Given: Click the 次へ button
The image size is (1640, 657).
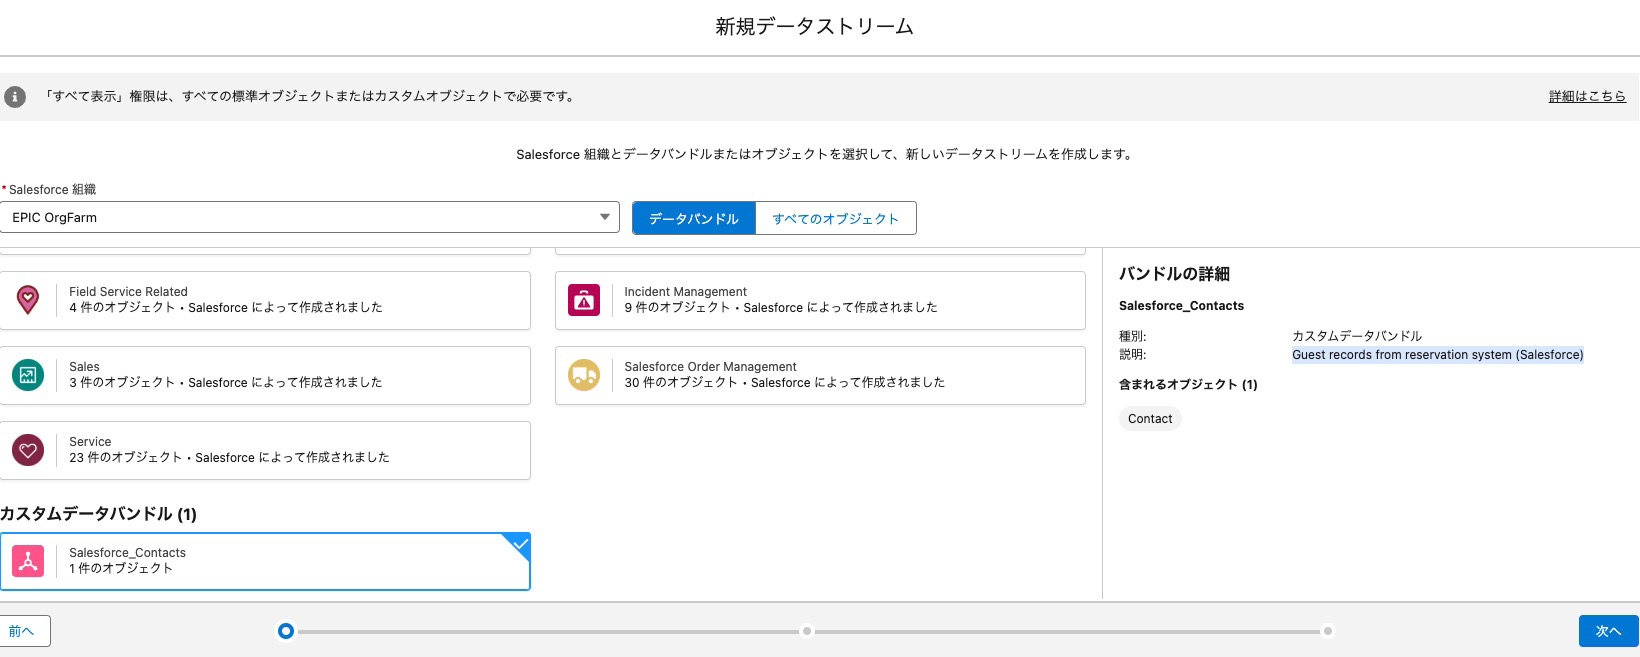Looking at the screenshot, I should pyautogui.click(x=1608, y=631).
